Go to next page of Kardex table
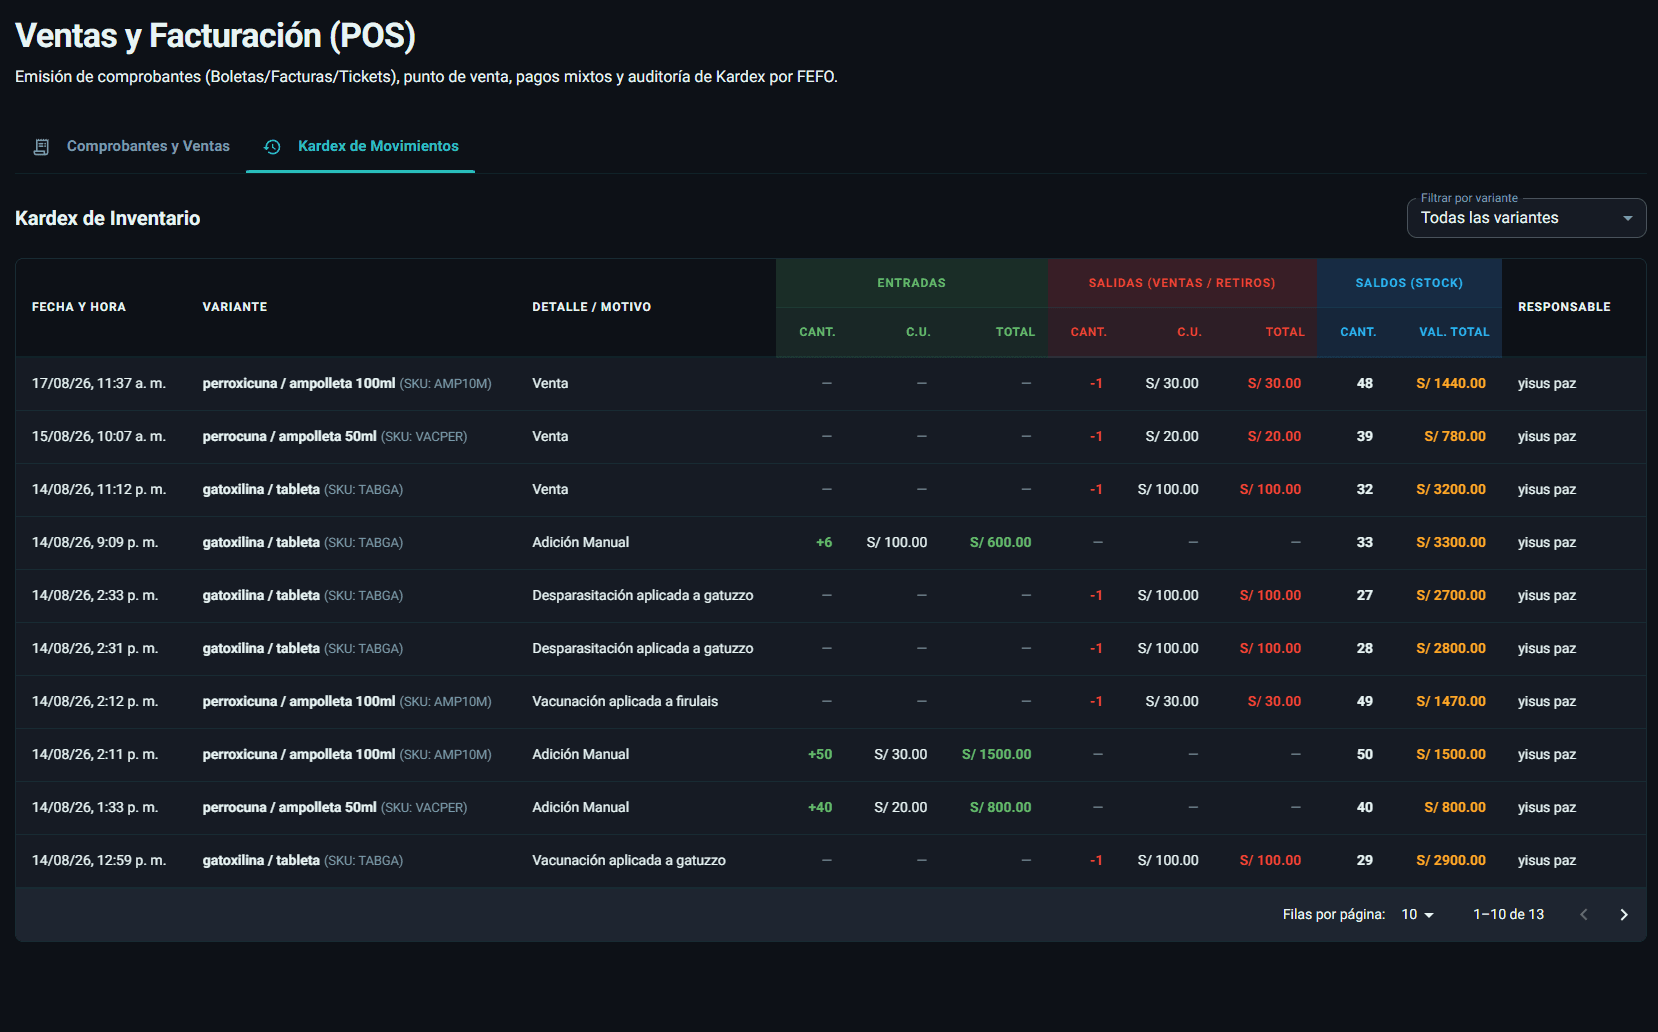Viewport: 1658px width, 1032px height. [1624, 915]
